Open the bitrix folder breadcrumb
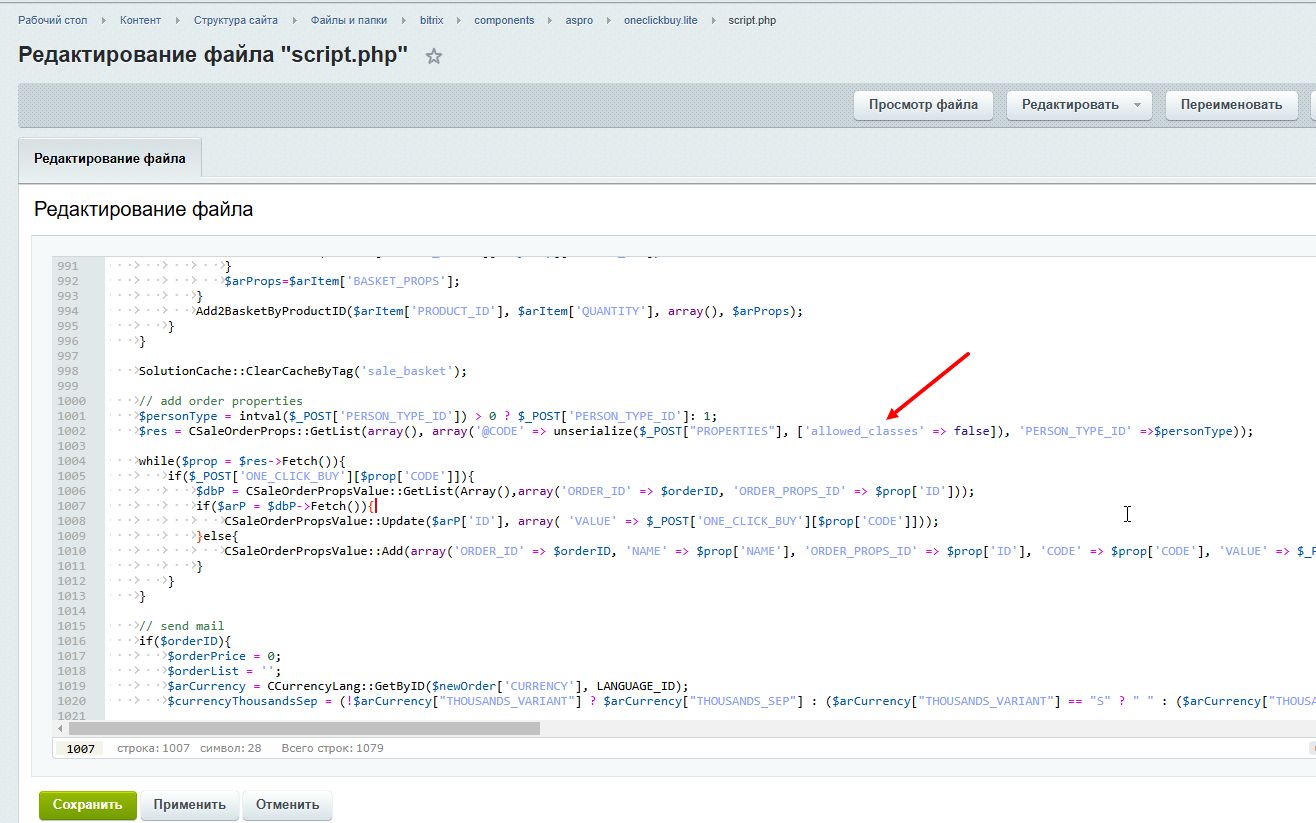 point(431,20)
